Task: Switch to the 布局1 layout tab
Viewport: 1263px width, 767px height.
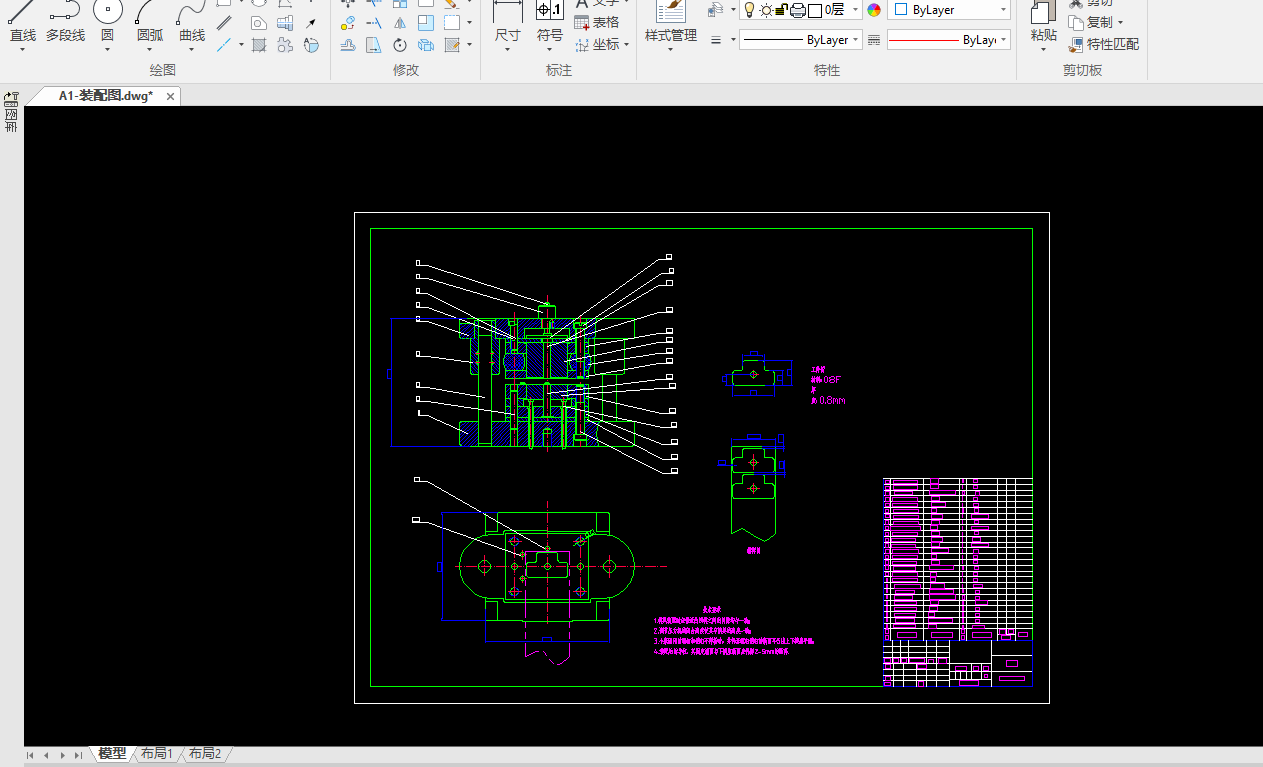Action: pyautogui.click(x=157, y=754)
